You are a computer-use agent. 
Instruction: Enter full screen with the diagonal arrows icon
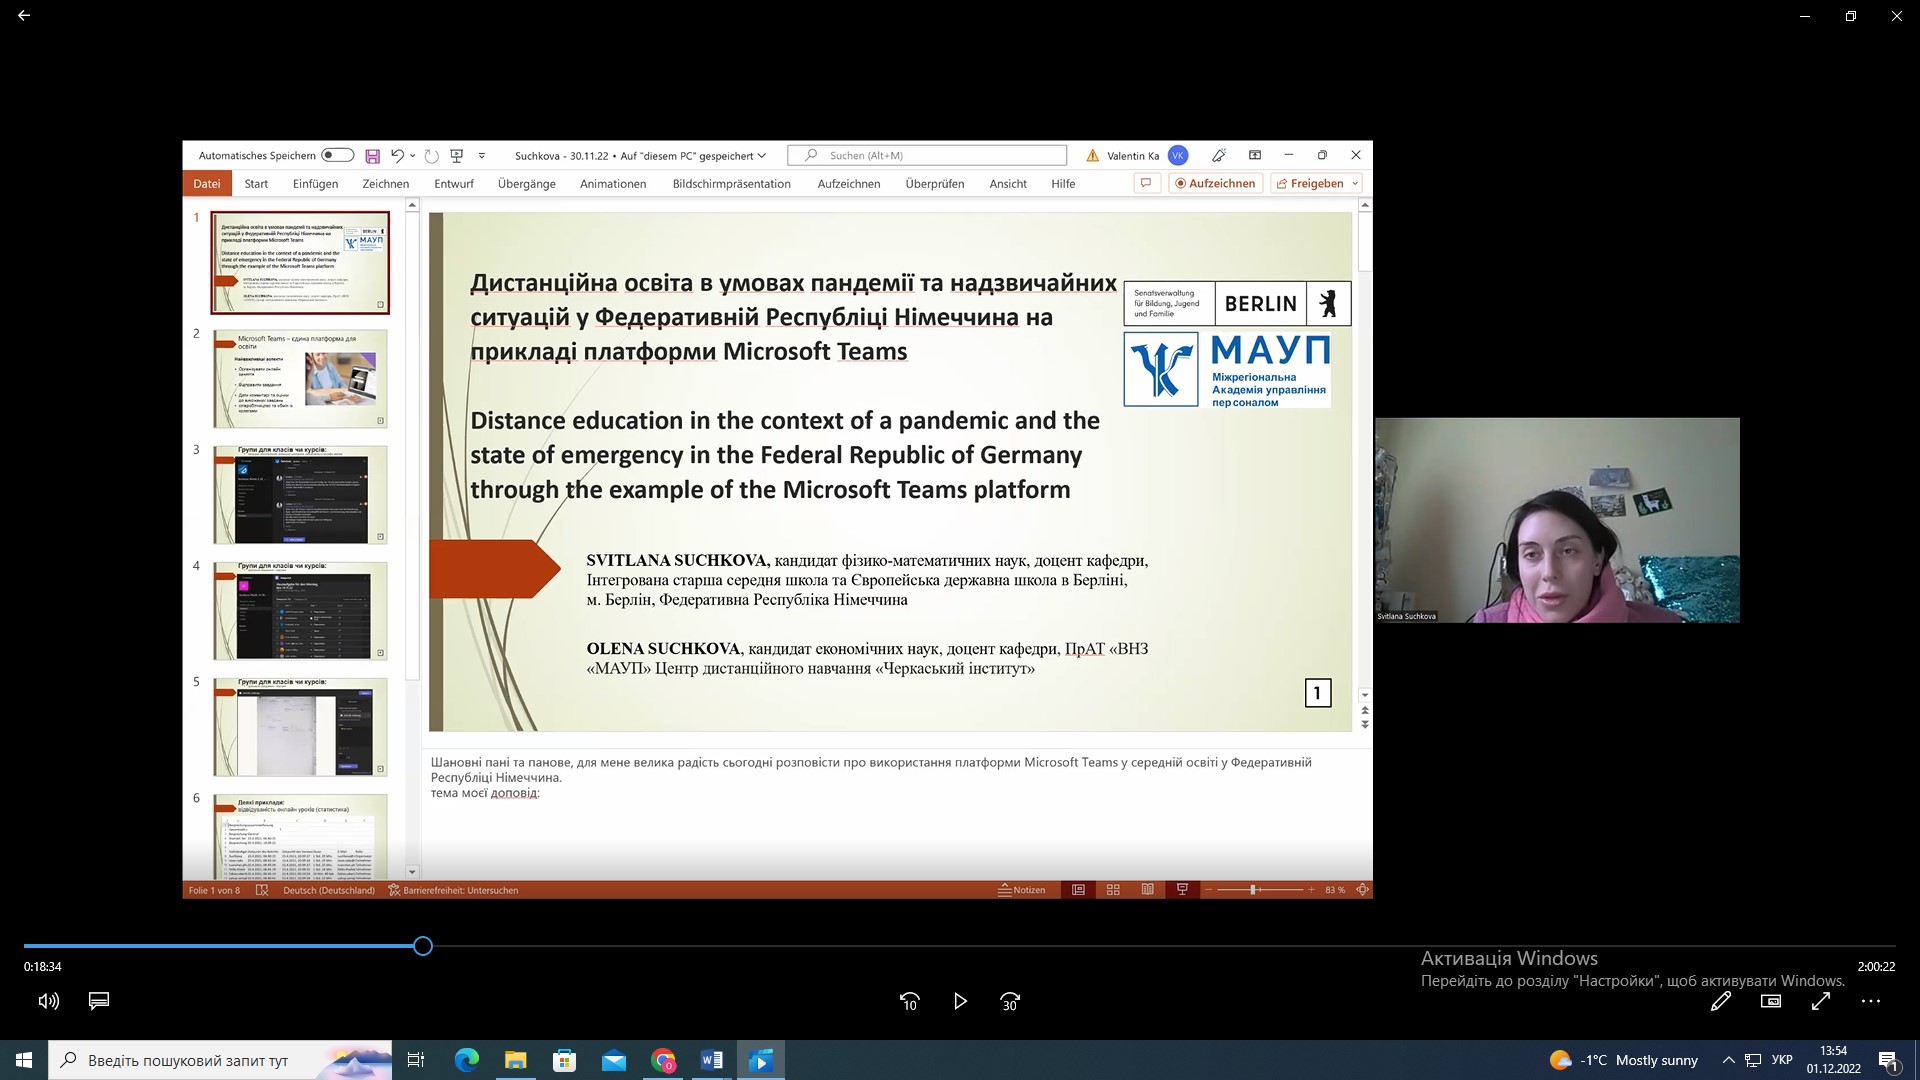pyautogui.click(x=1821, y=1001)
